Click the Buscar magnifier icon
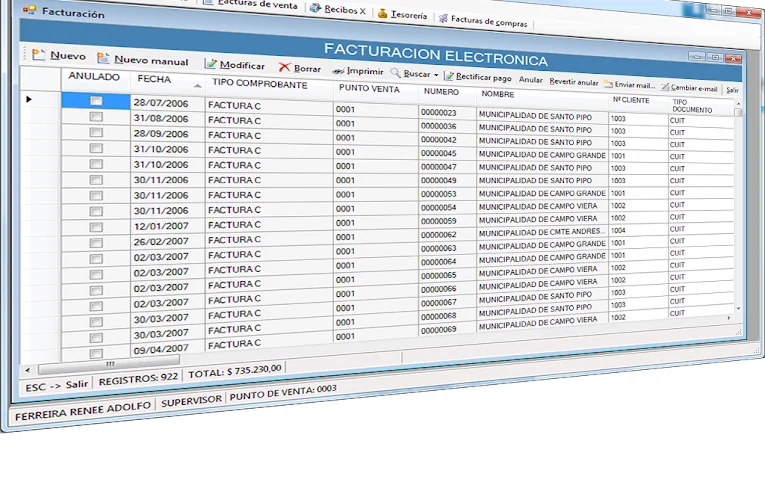This screenshot has width=765, height=500. click(x=396, y=73)
